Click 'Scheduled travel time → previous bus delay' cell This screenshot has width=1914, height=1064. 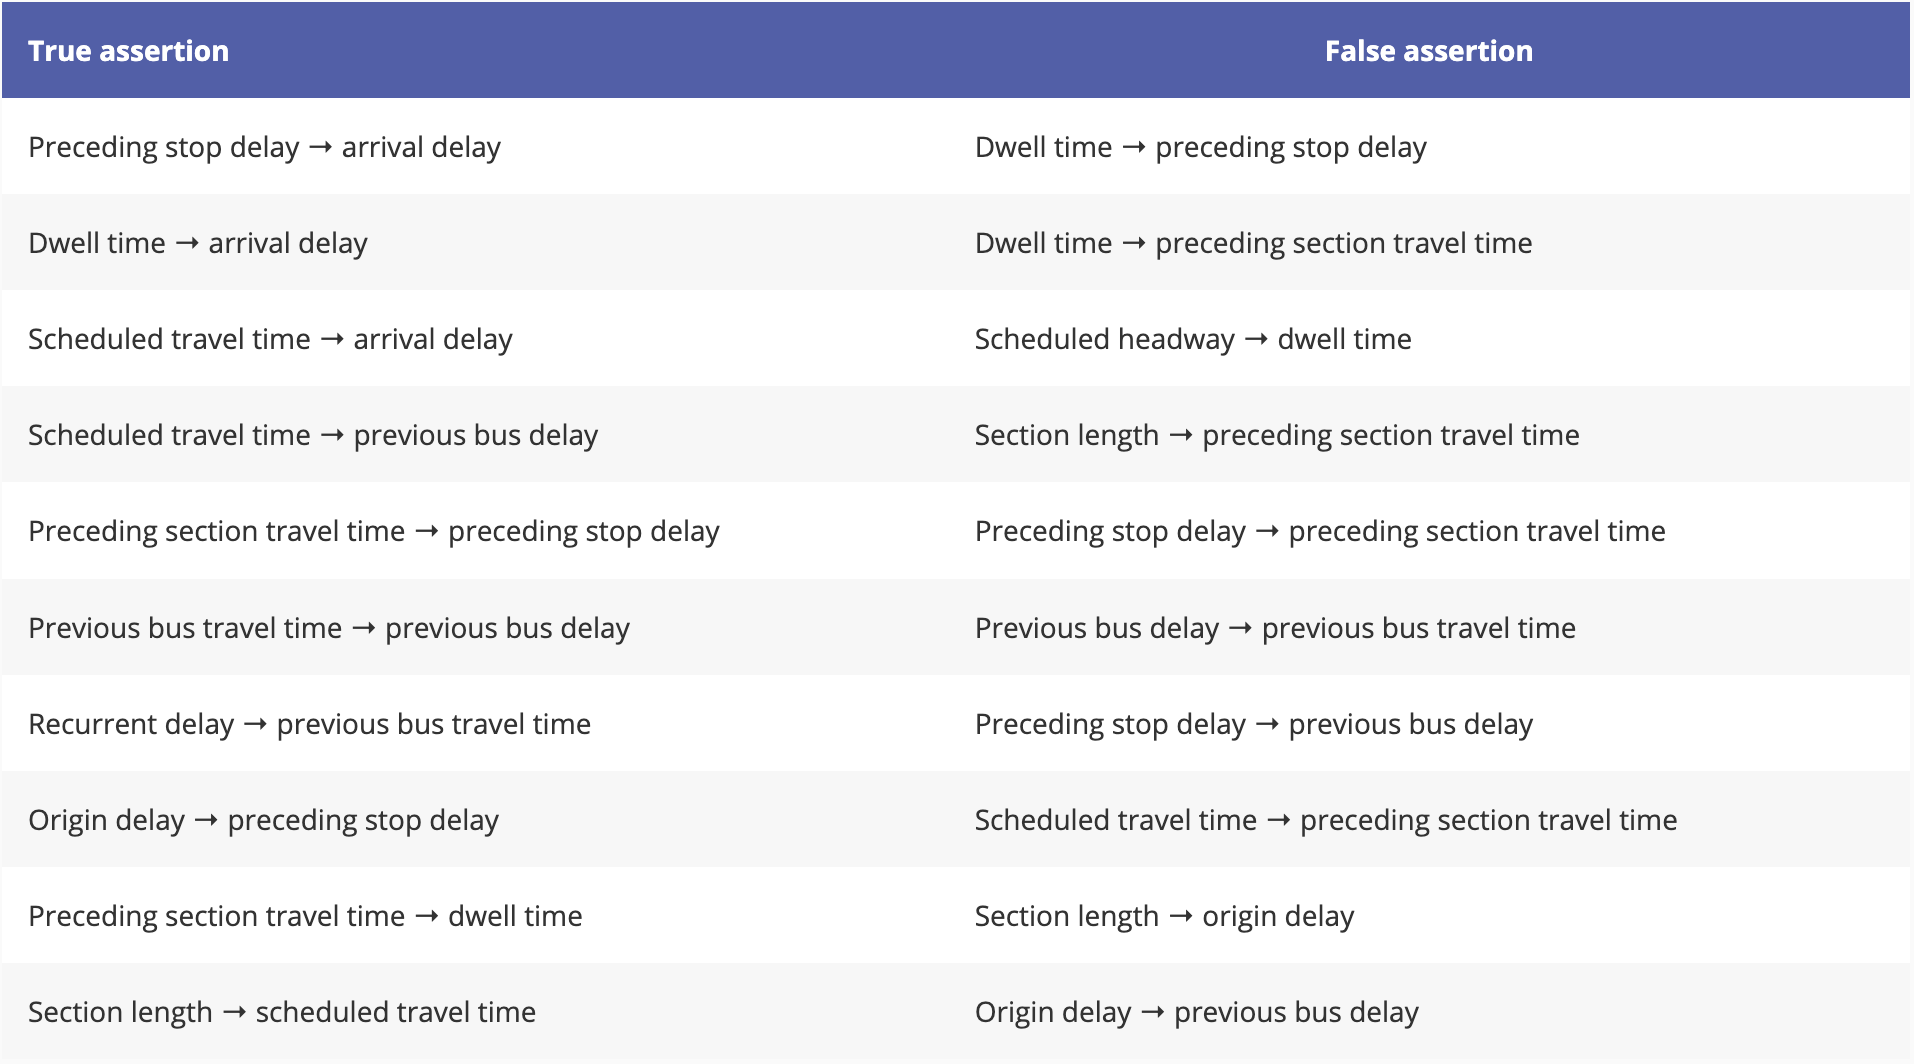tap(313, 435)
